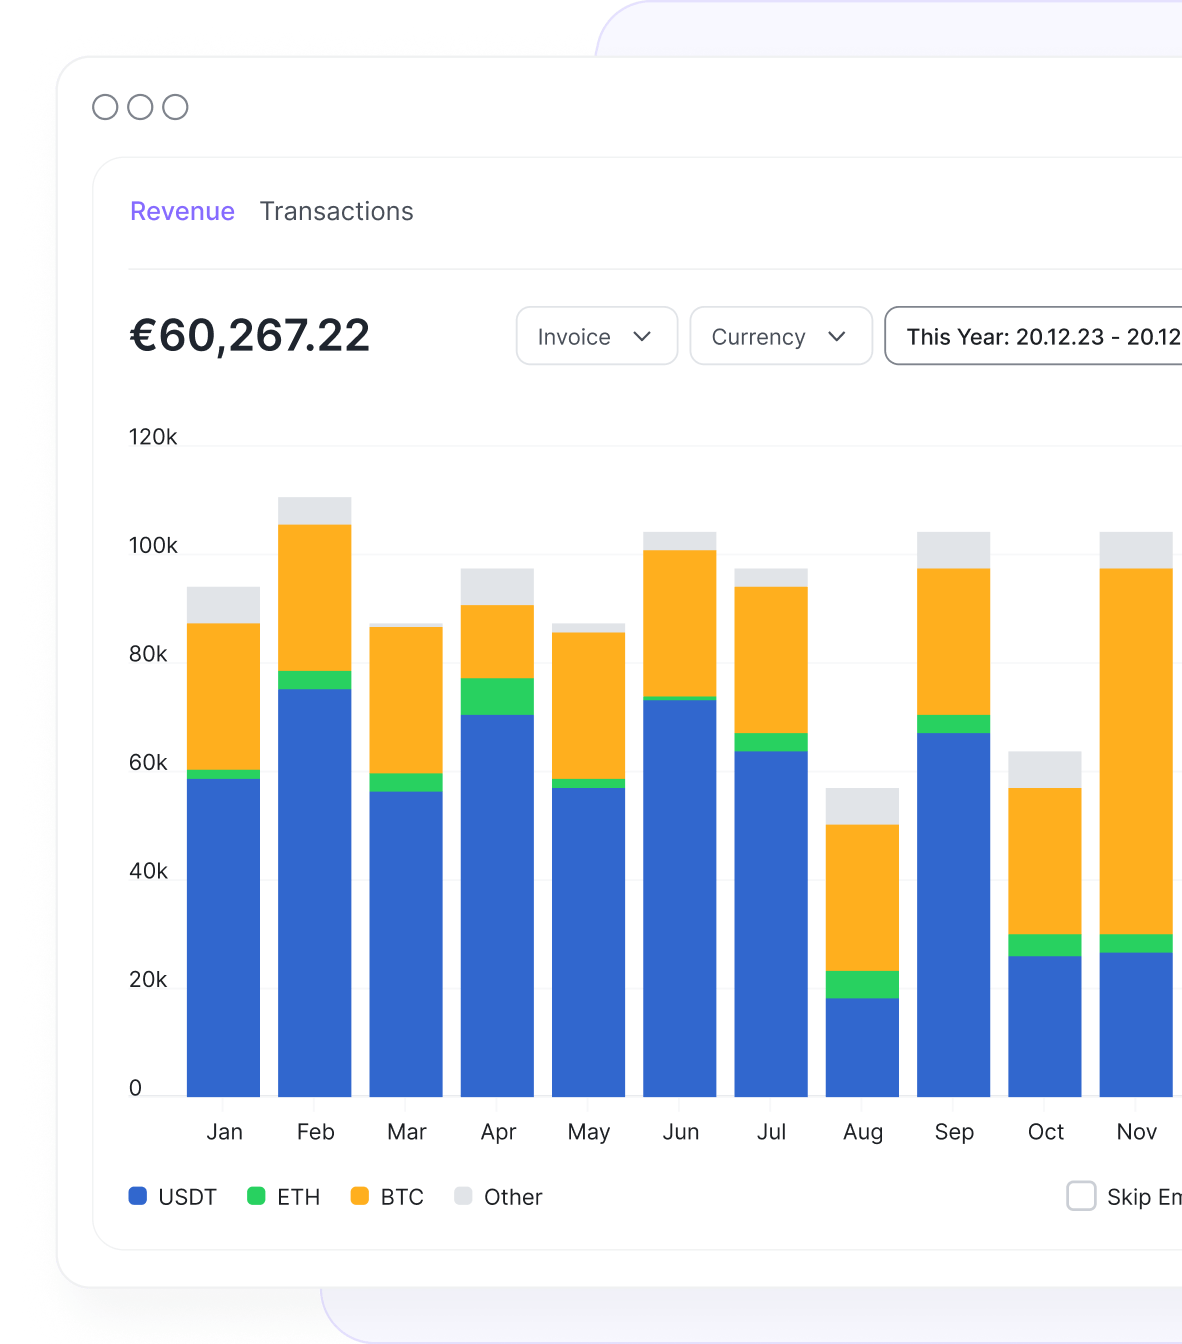Switch to the Revenue tab
Viewport: 1182px width, 1344px height.
pos(182,211)
